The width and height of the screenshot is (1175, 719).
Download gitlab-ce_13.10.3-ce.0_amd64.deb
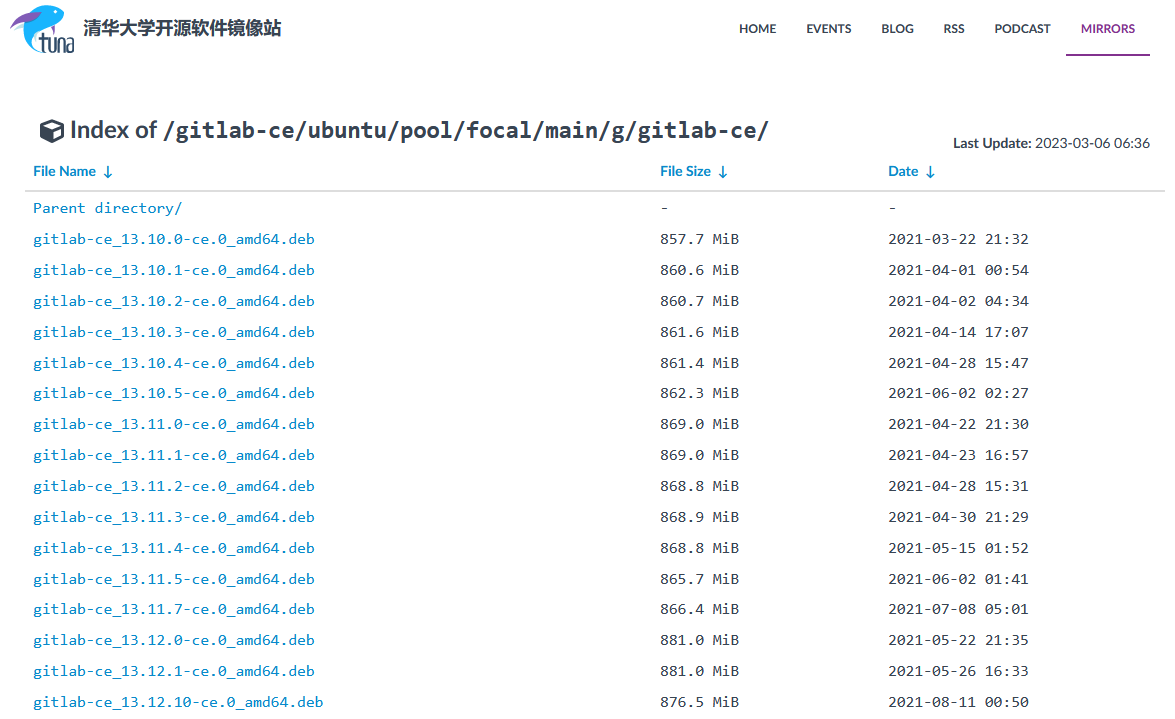(x=174, y=332)
